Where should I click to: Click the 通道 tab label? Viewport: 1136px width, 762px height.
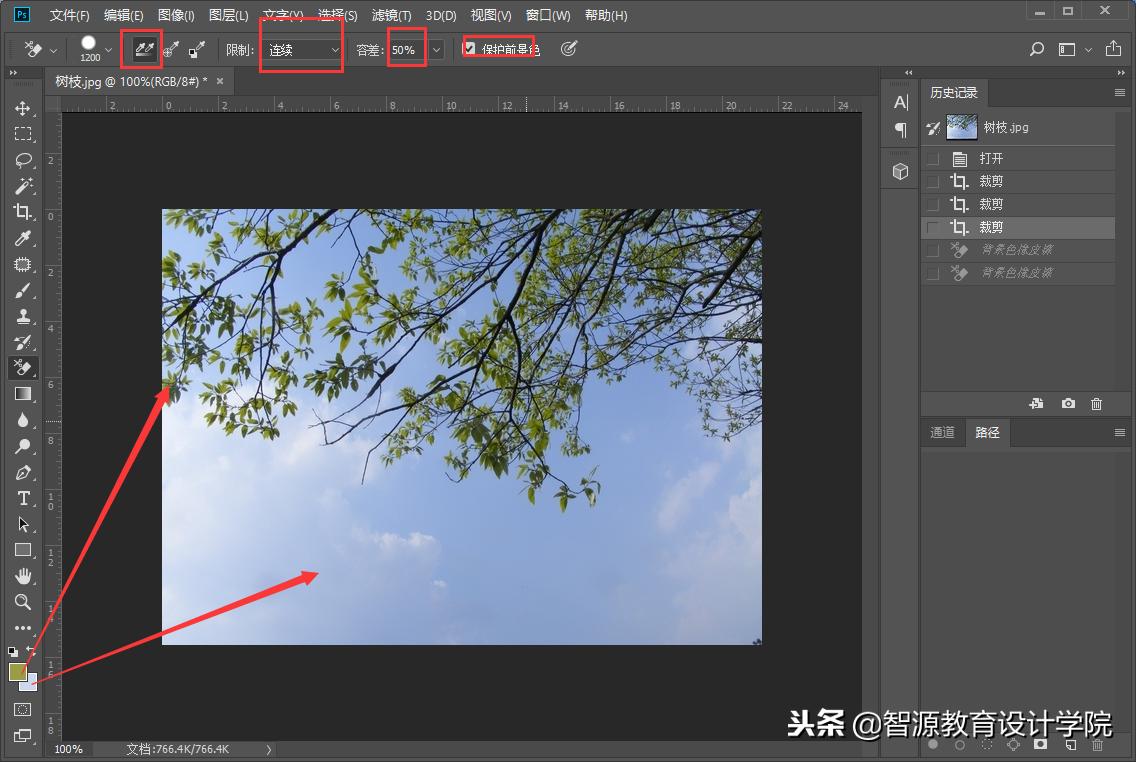tap(942, 432)
